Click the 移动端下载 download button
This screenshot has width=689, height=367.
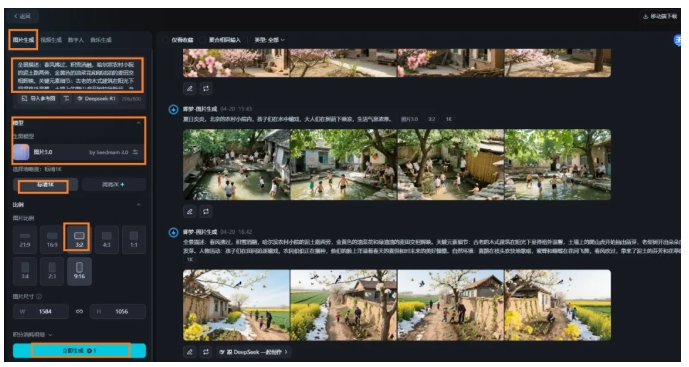pos(660,17)
